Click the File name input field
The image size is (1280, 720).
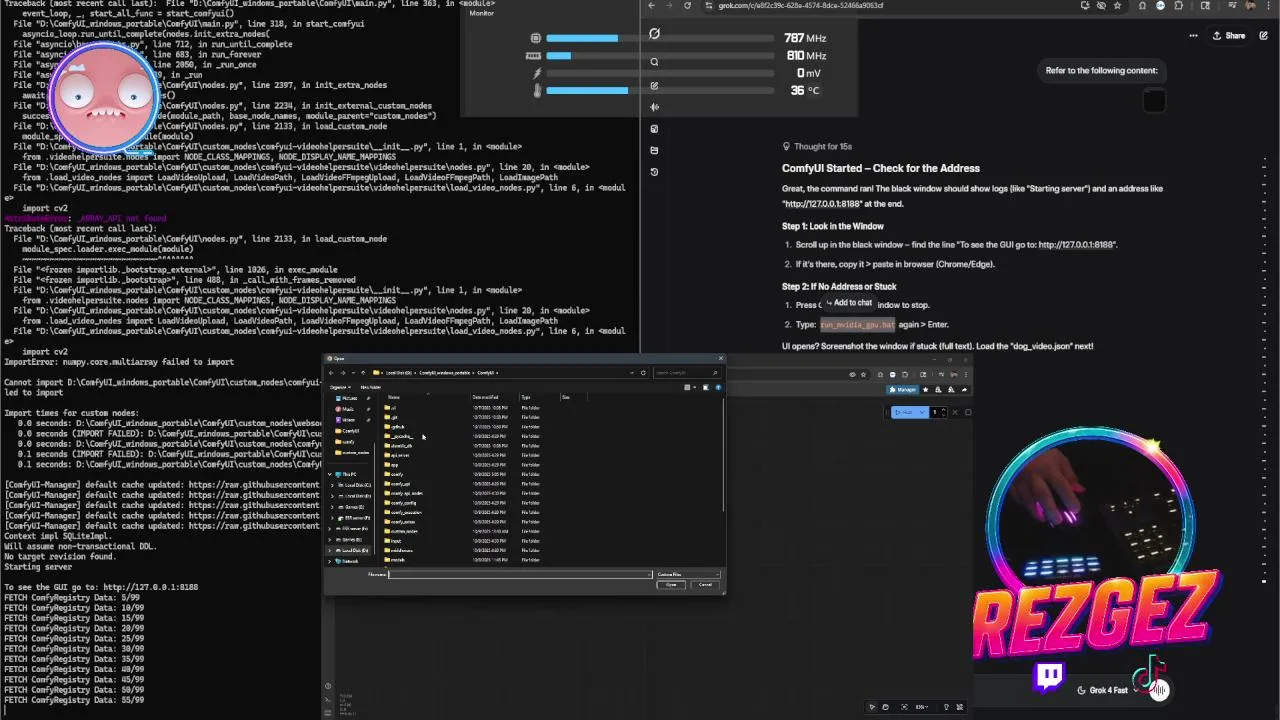[520, 574]
